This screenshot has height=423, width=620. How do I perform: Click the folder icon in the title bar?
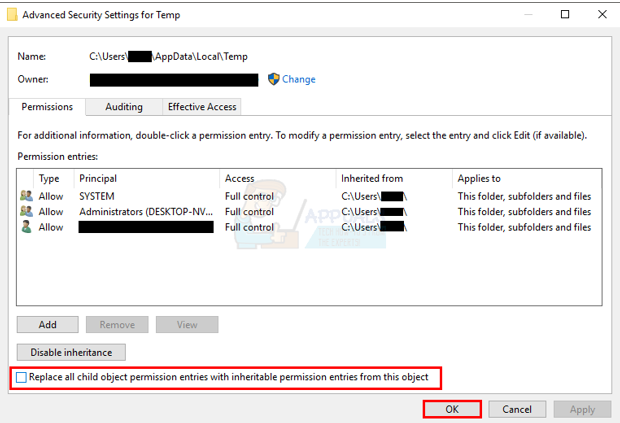(x=12, y=15)
